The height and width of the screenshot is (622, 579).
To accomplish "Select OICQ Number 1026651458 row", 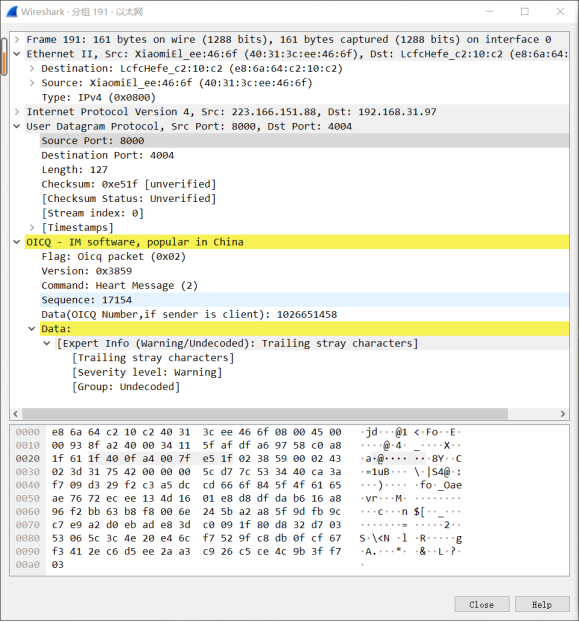I will click(305, 315).
